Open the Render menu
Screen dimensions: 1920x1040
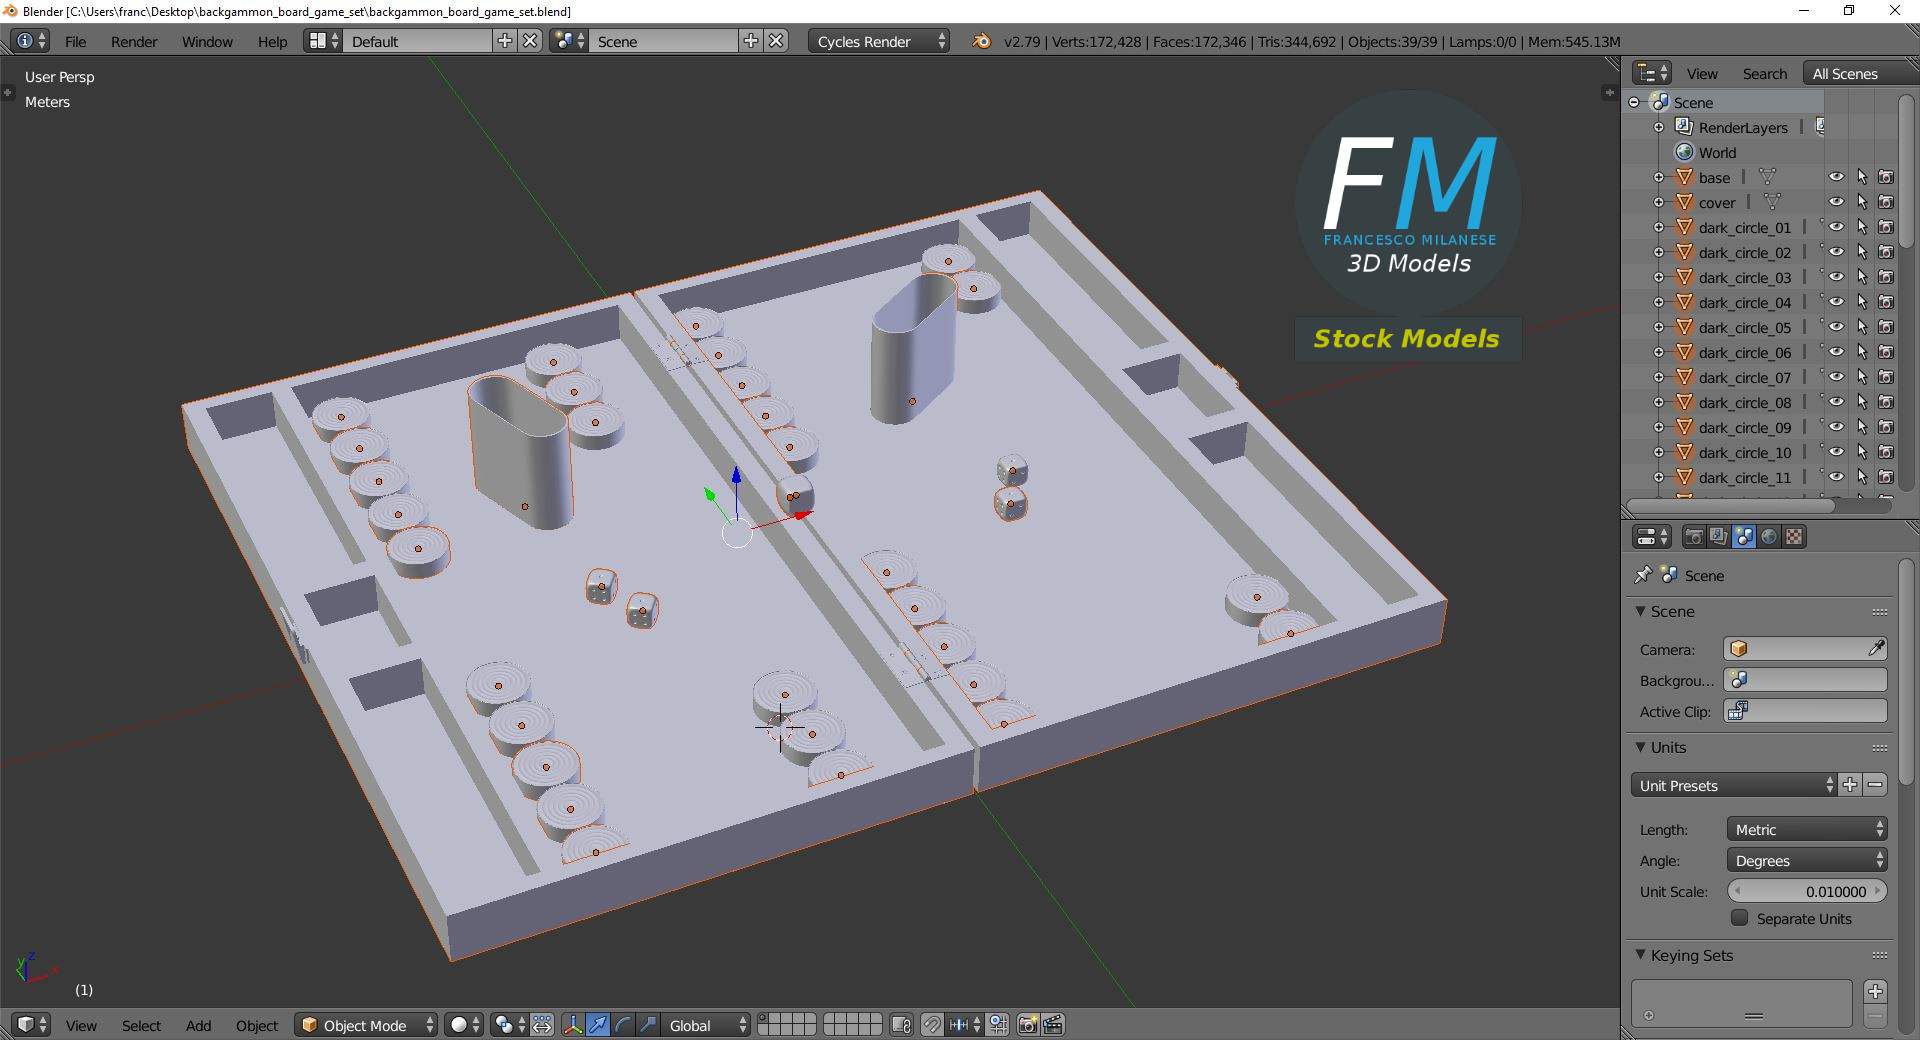(134, 41)
